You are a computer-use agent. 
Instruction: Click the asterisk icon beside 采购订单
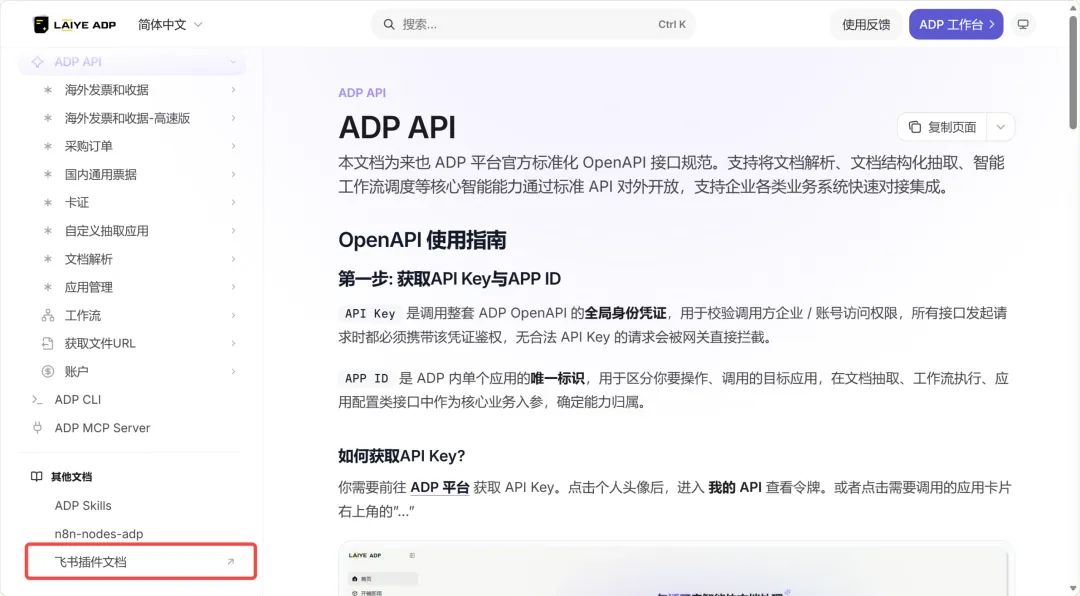pos(48,146)
